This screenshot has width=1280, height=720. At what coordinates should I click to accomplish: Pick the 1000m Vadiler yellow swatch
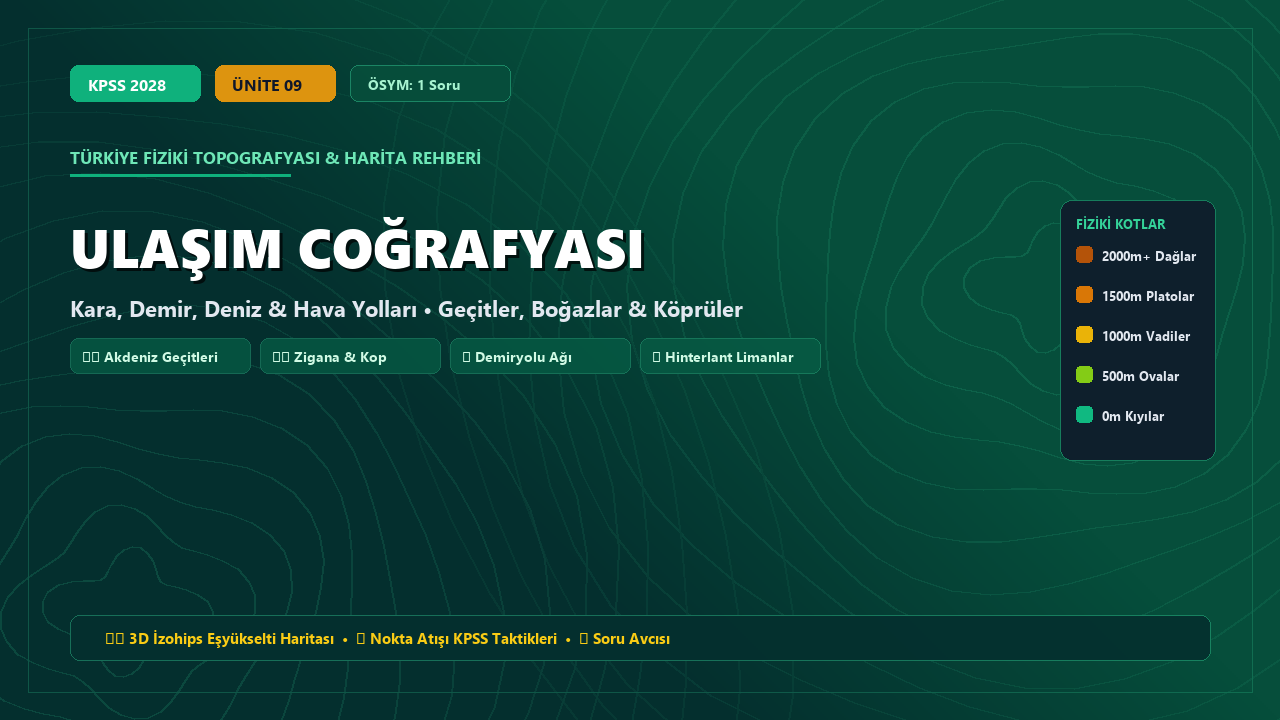pyautogui.click(x=1084, y=335)
